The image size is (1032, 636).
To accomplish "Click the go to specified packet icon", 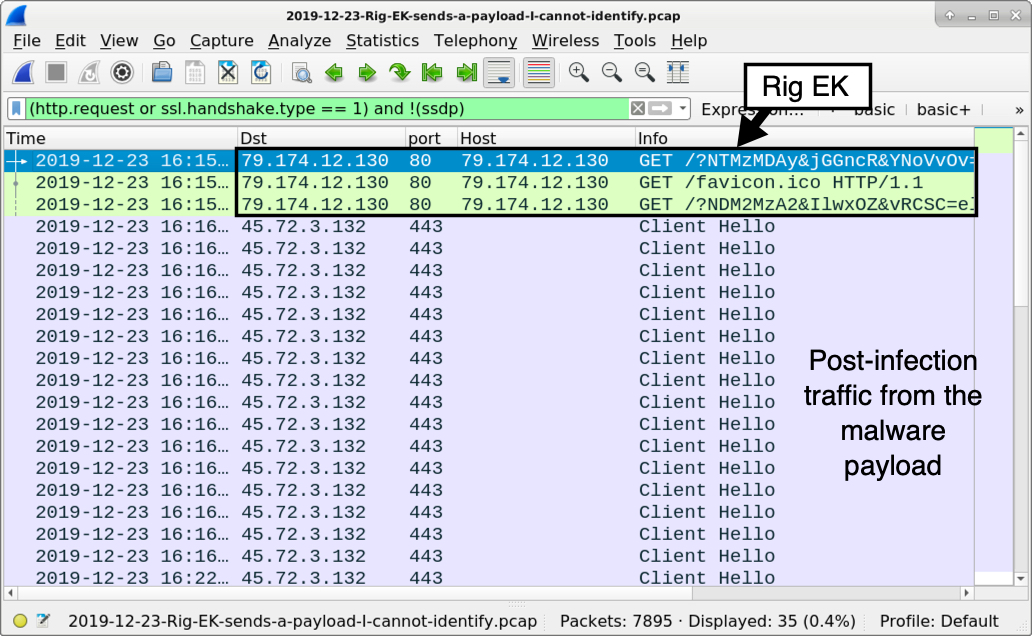I will click(x=400, y=72).
